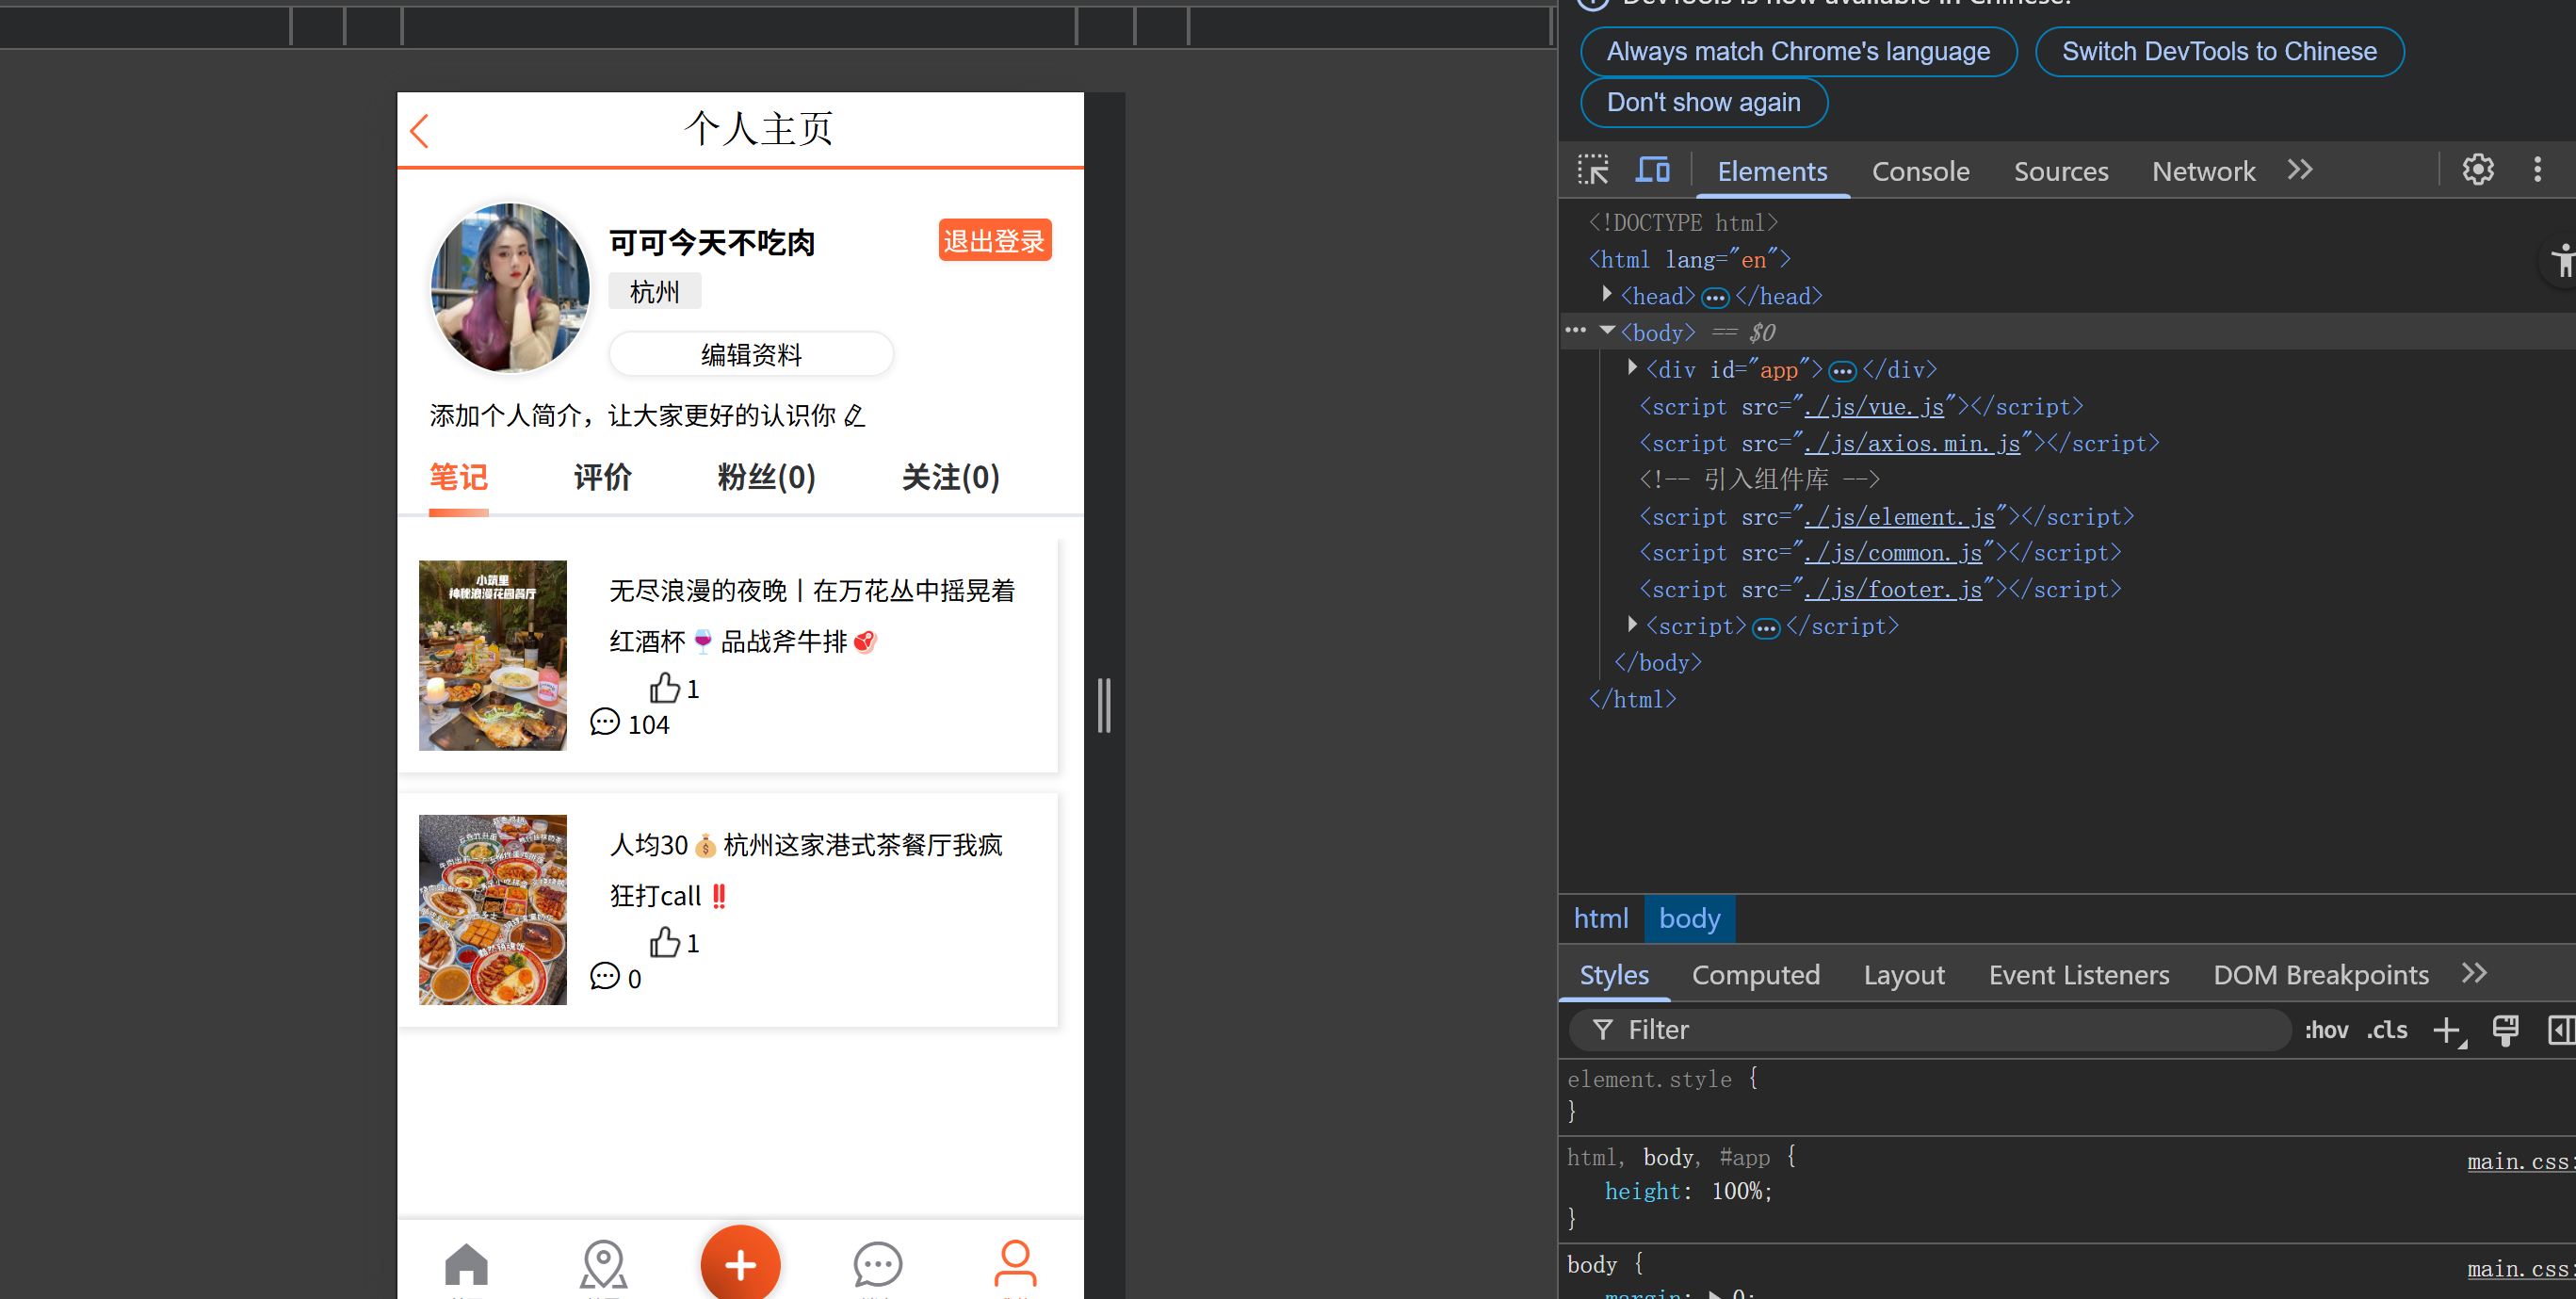Click the chat message footer icon

[x=878, y=1264]
